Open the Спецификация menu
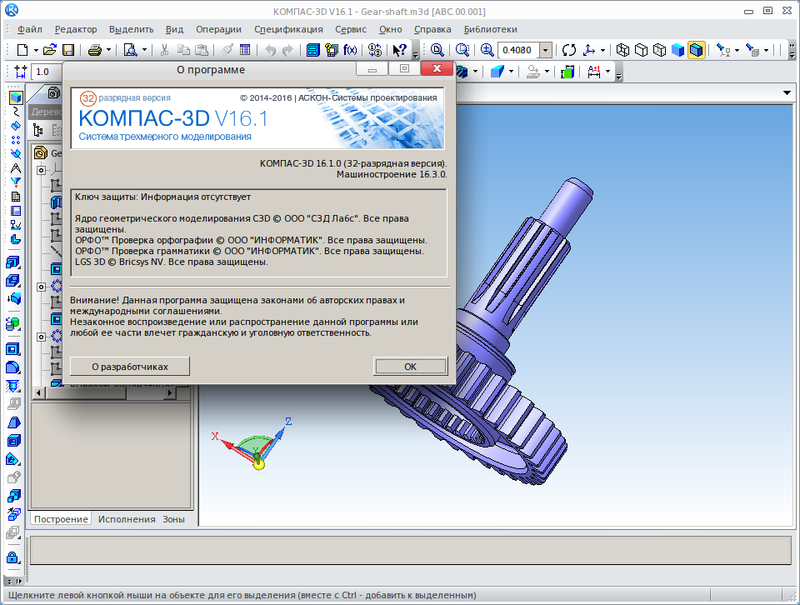This screenshot has width=800, height=605. click(288, 30)
